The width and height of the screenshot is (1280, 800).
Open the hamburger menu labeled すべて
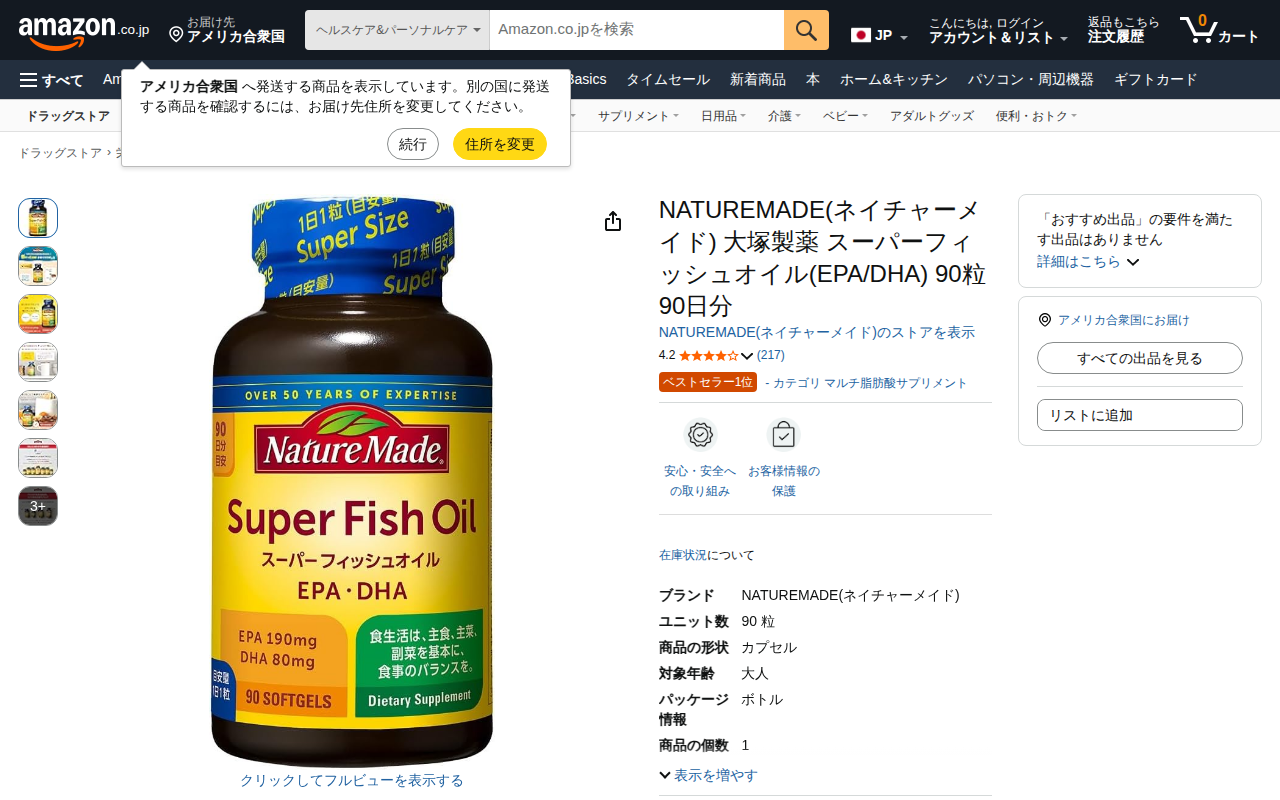(x=51, y=80)
